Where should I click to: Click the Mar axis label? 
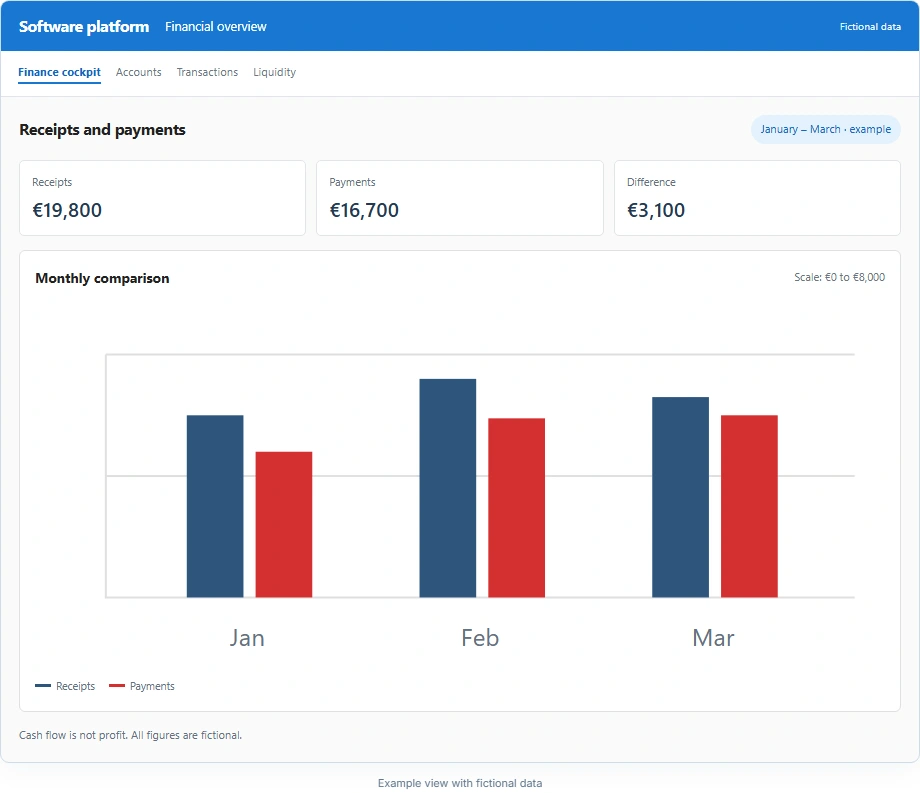click(x=713, y=638)
